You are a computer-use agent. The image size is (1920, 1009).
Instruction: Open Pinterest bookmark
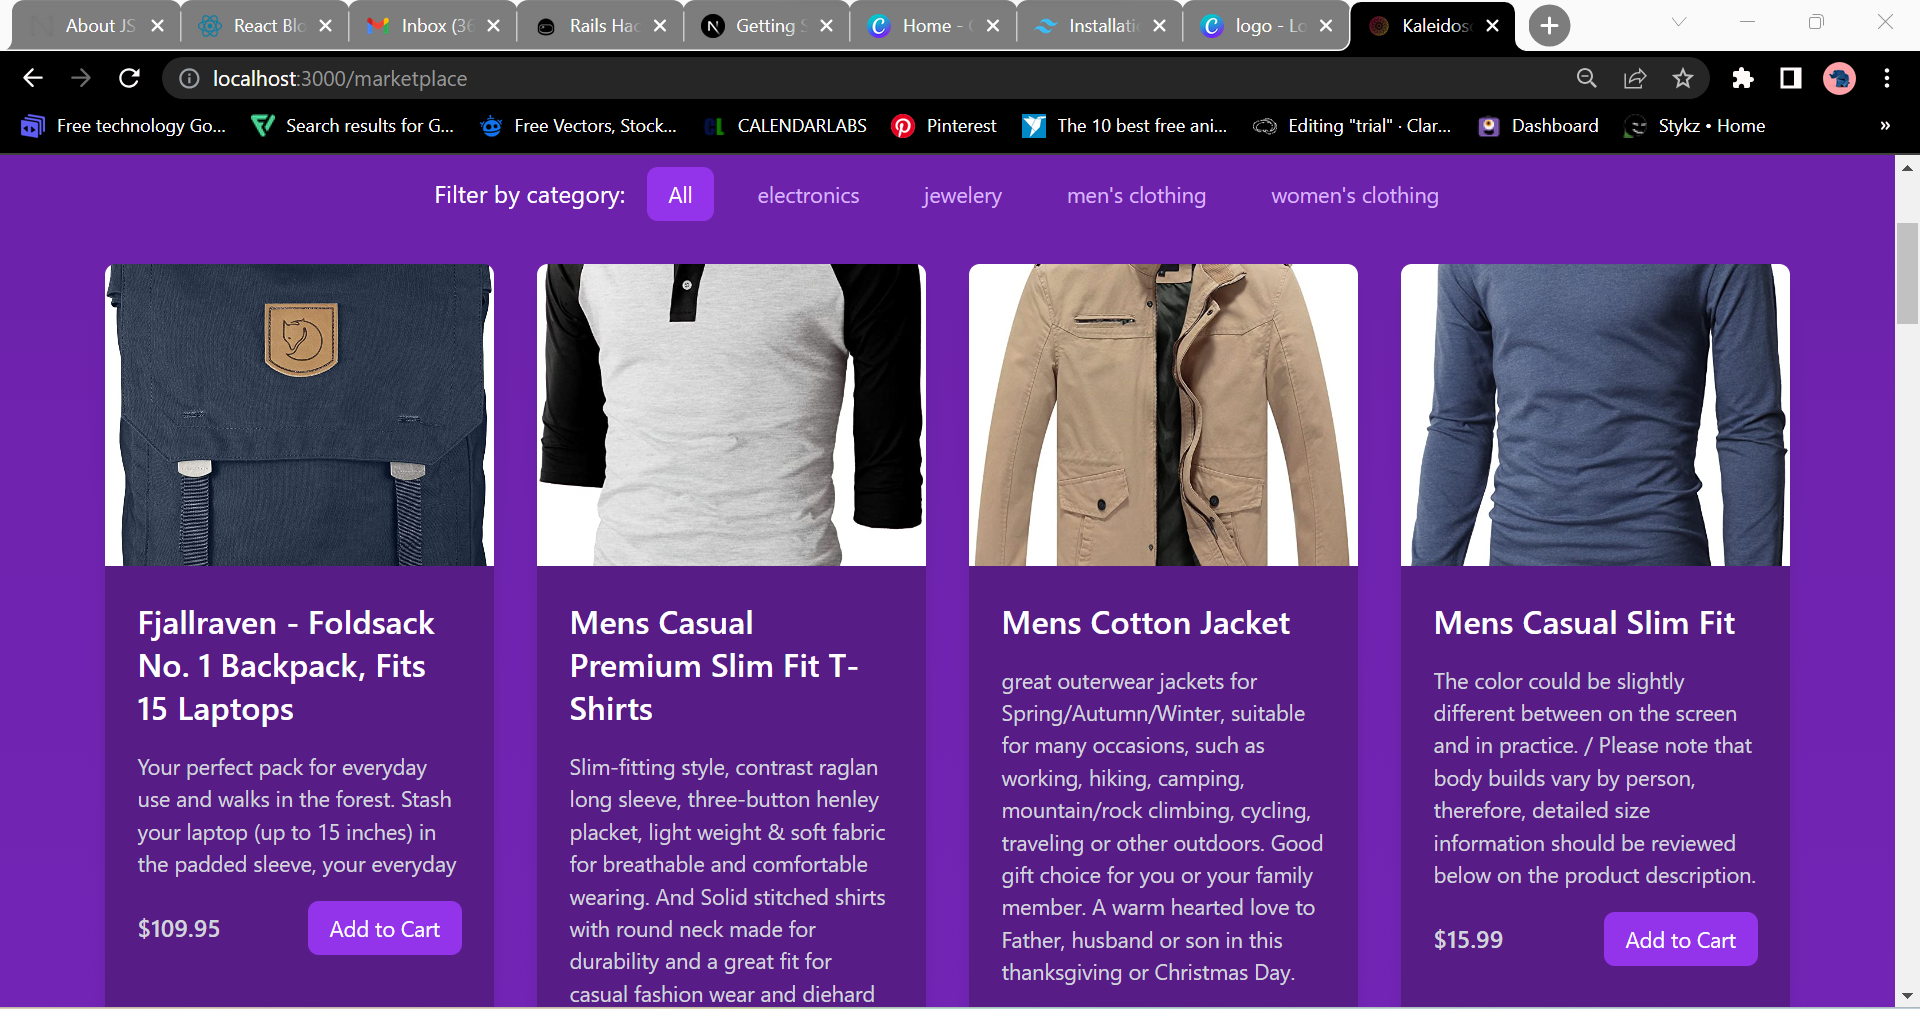[x=944, y=126]
